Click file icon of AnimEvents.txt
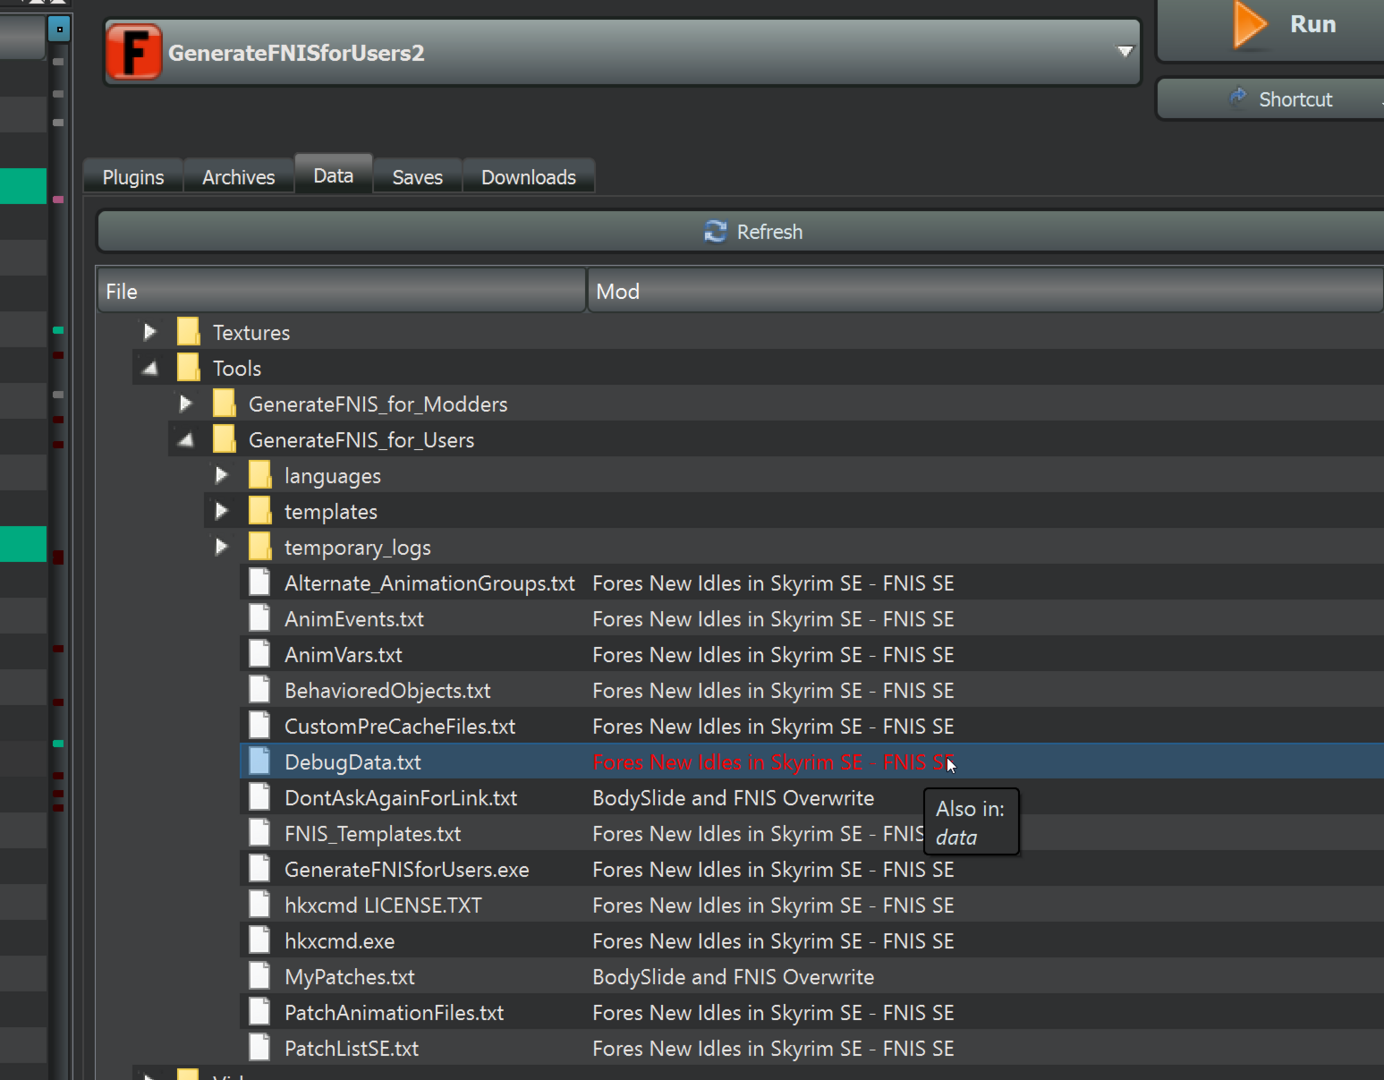1384x1080 pixels. [x=260, y=618]
